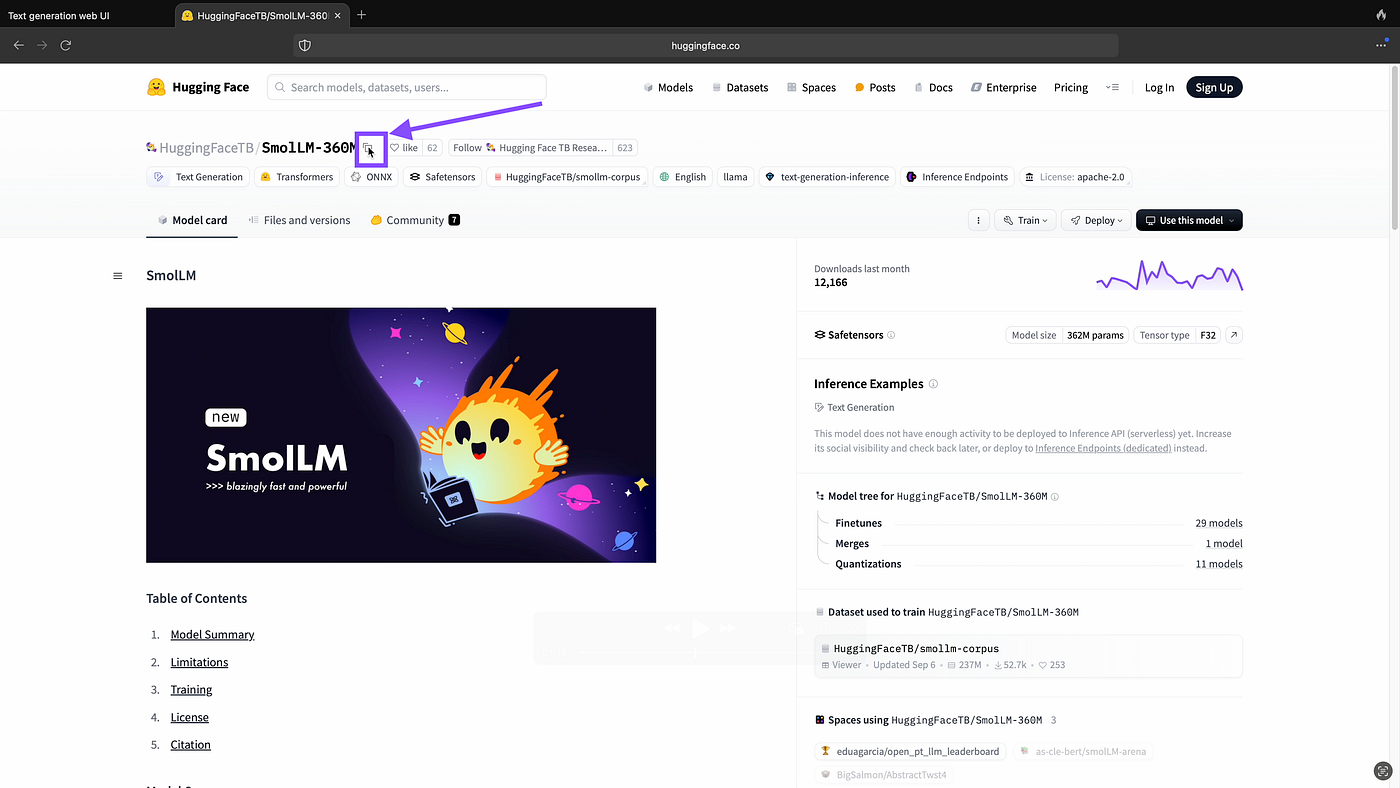Open safetensors viewer arrow icon
Image resolution: width=1400 pixels, height=788 pixels.
[x=1234, y=335]
